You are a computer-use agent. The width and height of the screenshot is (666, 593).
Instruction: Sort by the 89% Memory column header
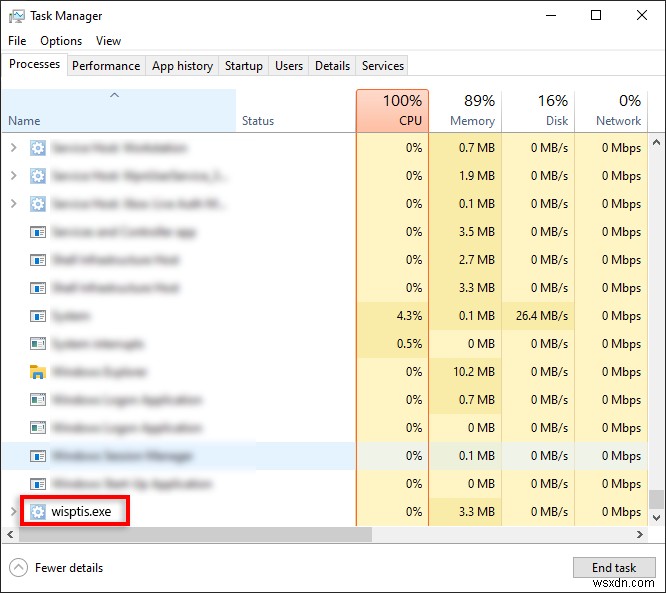(465, 110)
